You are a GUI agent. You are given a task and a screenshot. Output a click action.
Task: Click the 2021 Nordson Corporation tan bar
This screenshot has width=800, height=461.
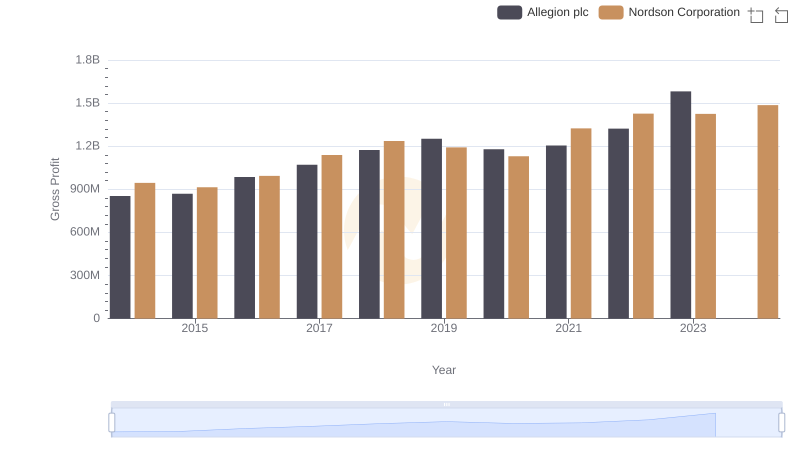[581, 223]
